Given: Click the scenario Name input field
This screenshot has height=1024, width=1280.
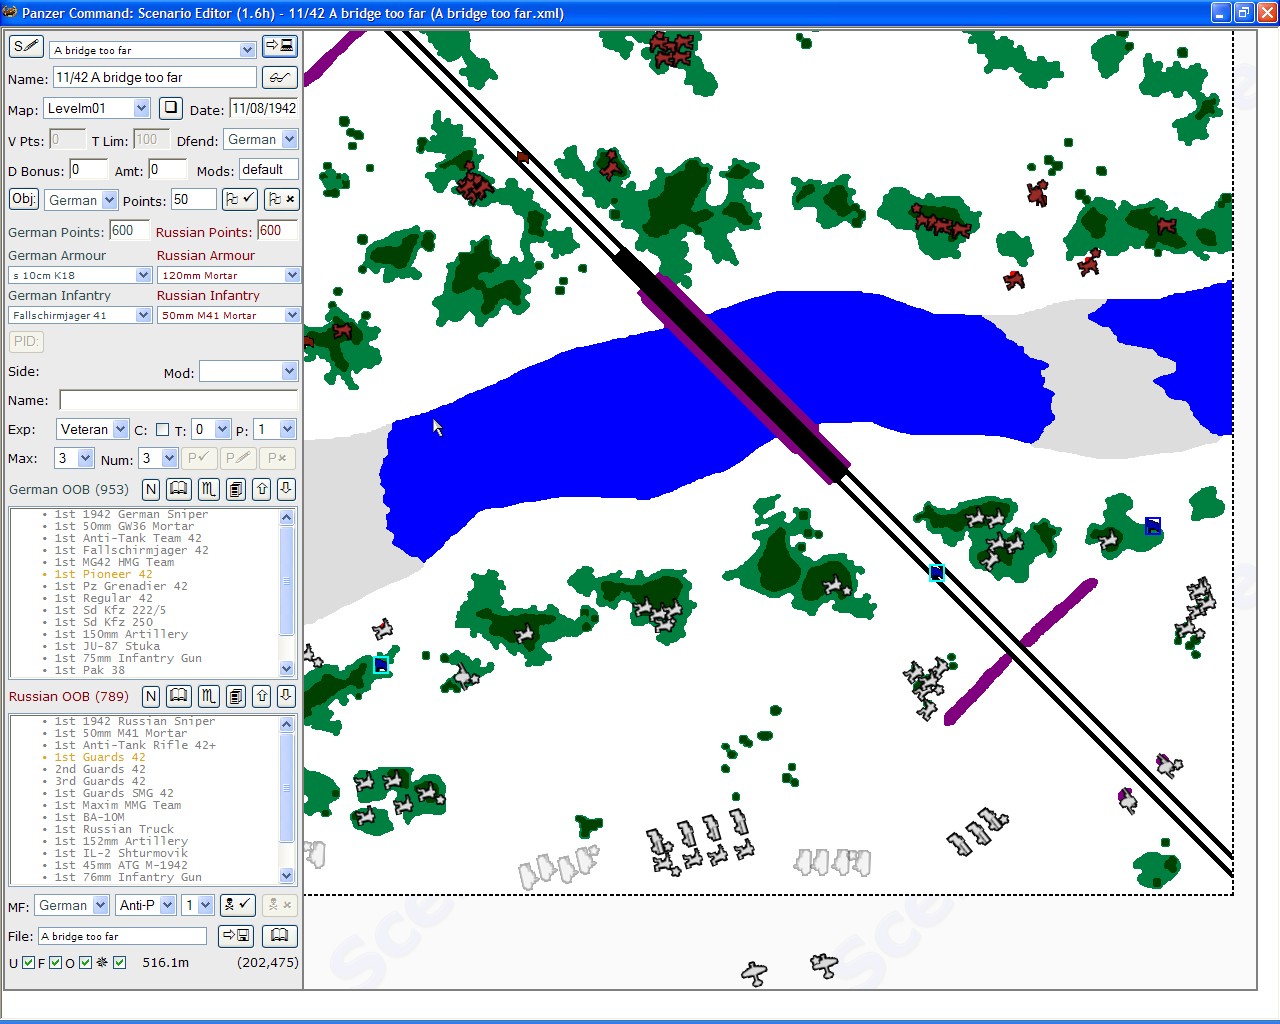Looking at the screenshot, I should tap(155, 77).
